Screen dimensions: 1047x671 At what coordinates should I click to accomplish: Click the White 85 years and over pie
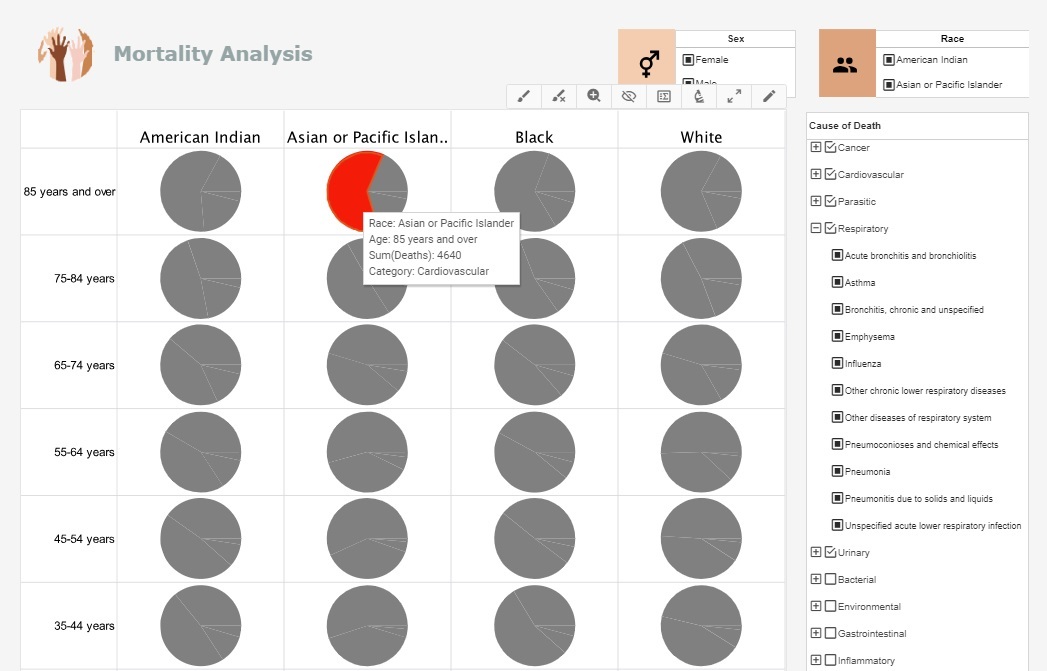pyautogui.click(x=701, y=192)
